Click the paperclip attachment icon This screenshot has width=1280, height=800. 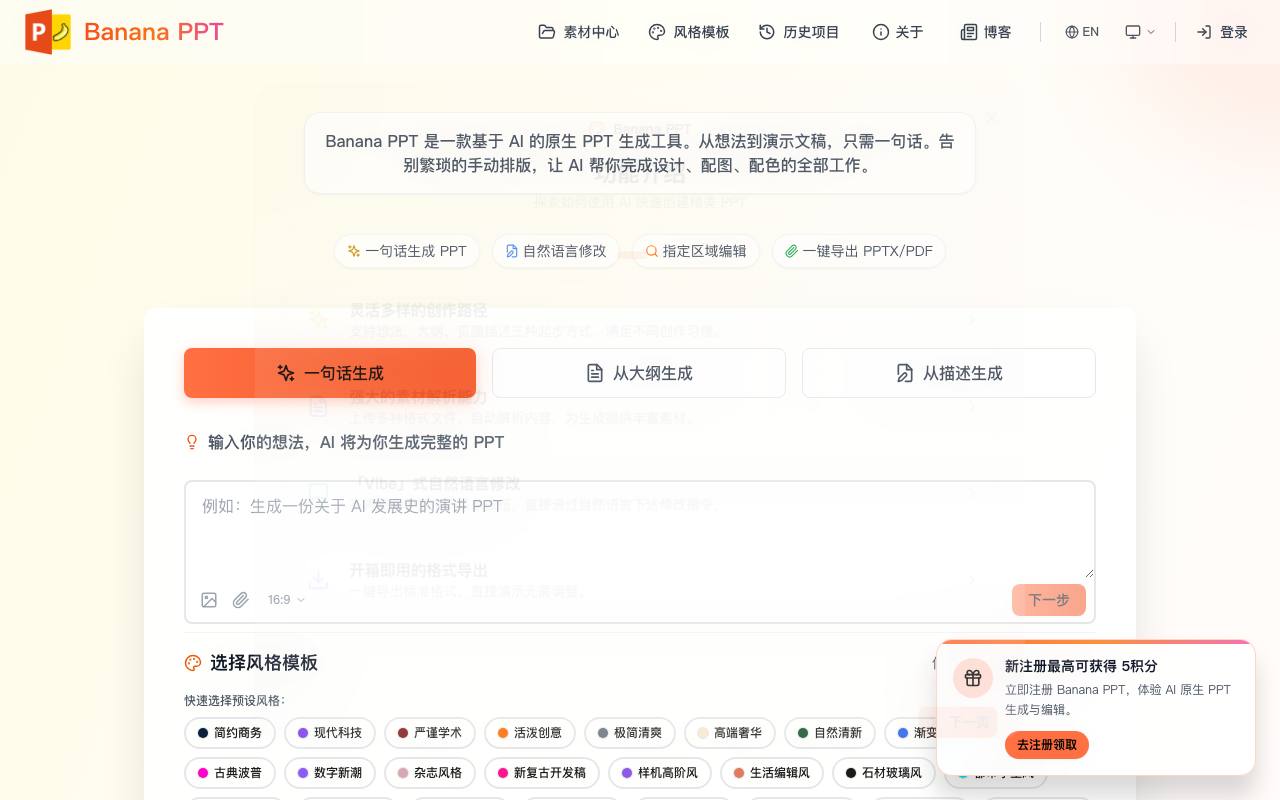tap(241, 600)
